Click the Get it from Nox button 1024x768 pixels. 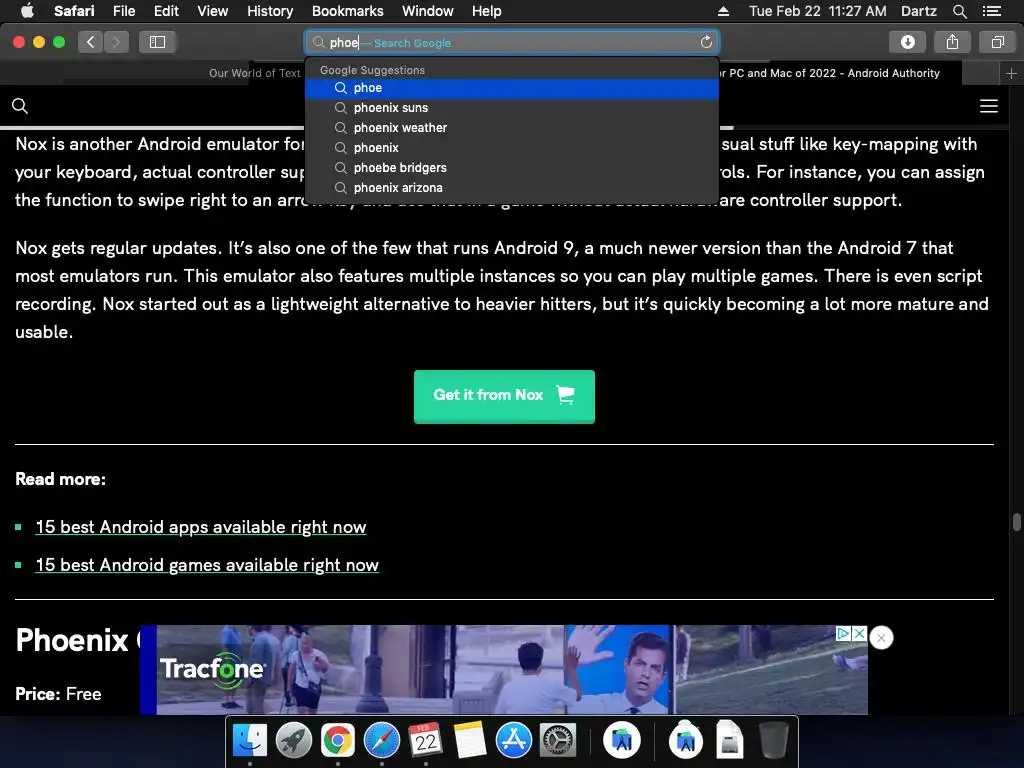(x=504, y=396)
